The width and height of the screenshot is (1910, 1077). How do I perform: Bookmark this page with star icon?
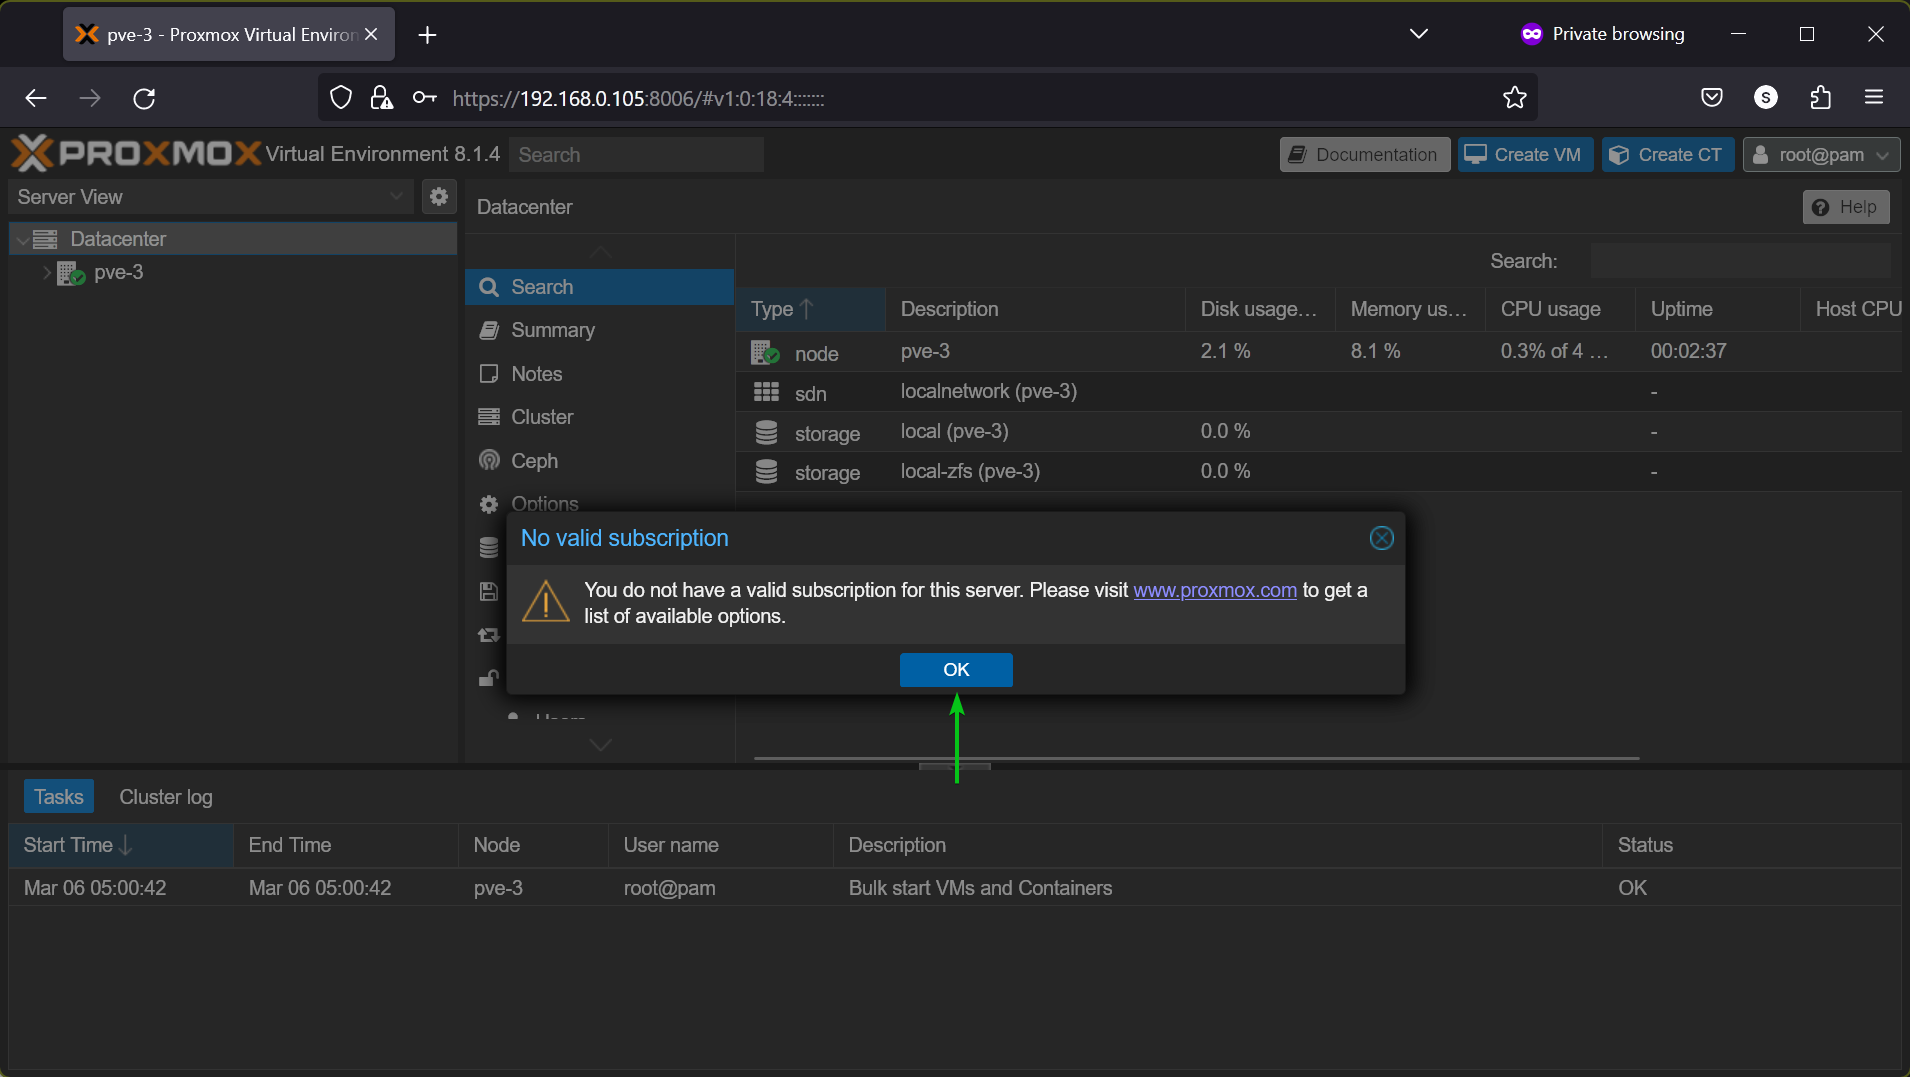coord(1514,98)
